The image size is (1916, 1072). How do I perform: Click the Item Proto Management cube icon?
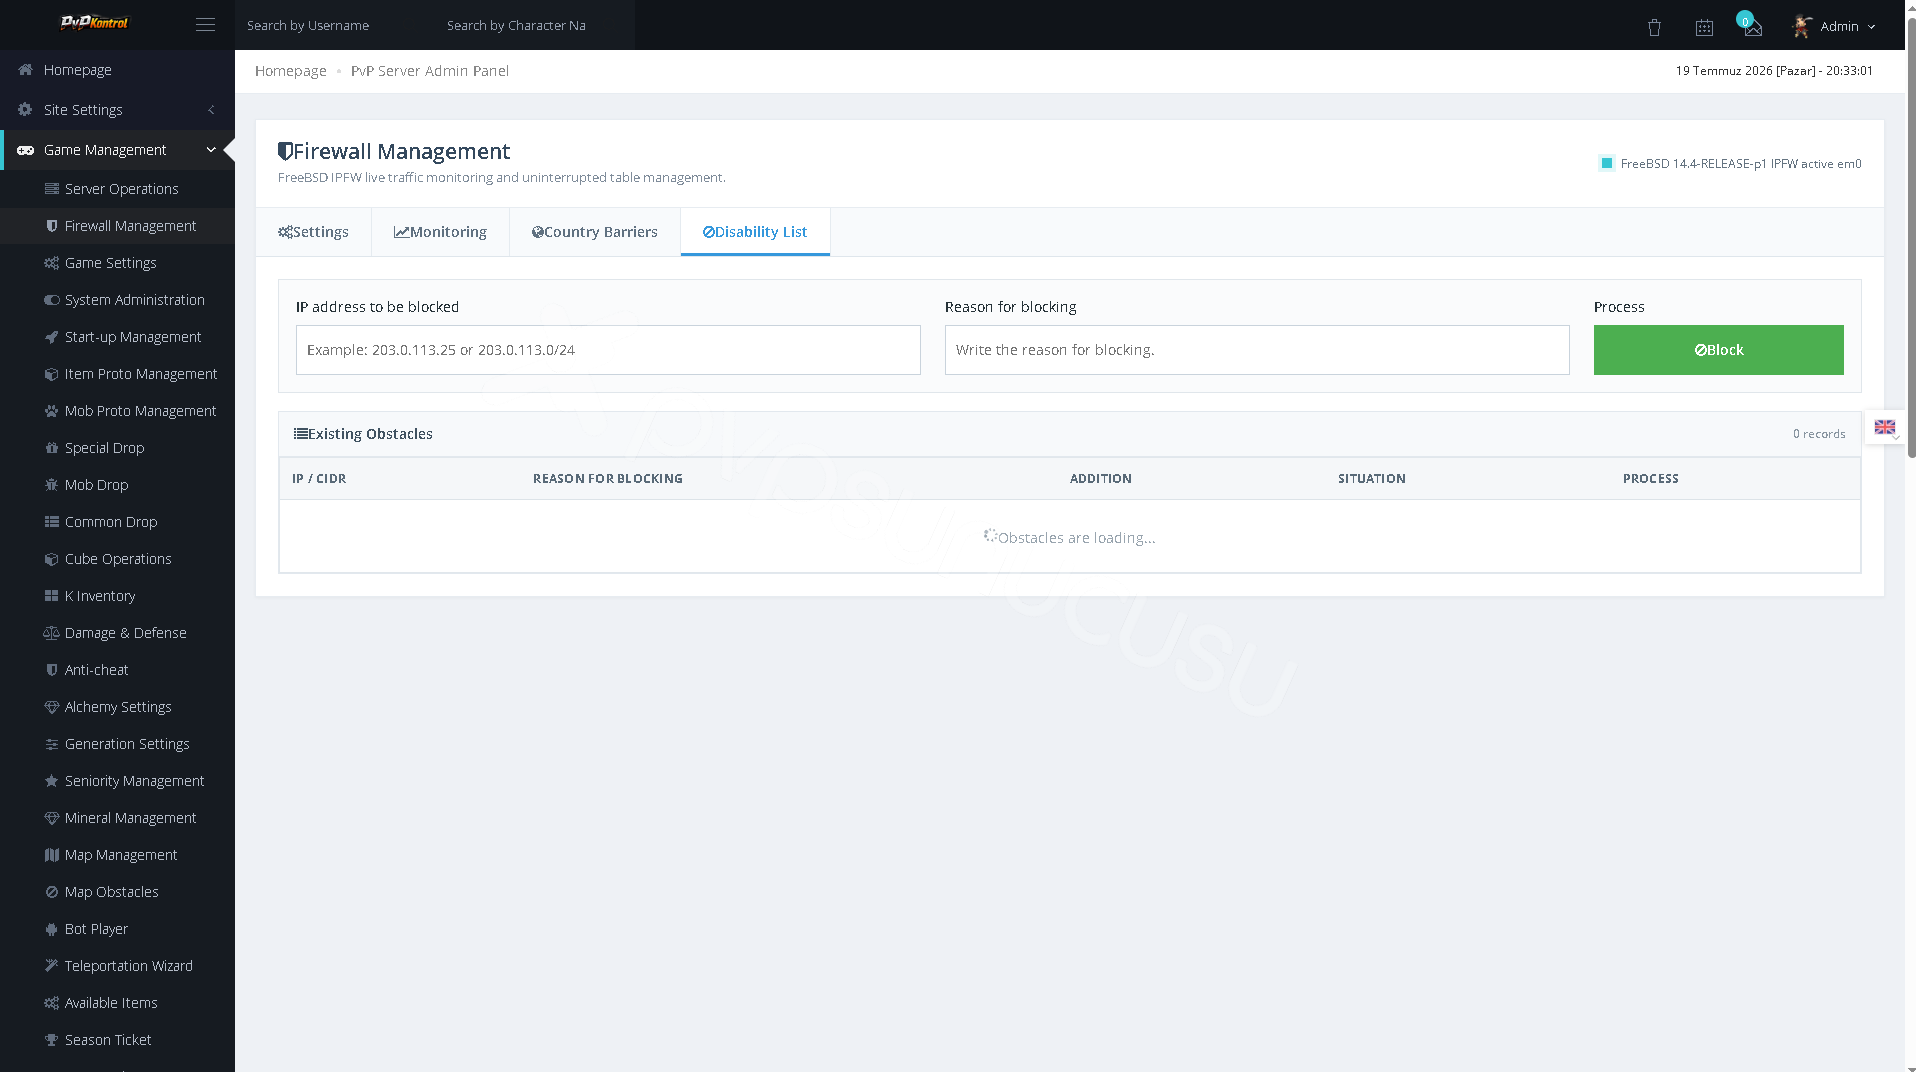52,374
